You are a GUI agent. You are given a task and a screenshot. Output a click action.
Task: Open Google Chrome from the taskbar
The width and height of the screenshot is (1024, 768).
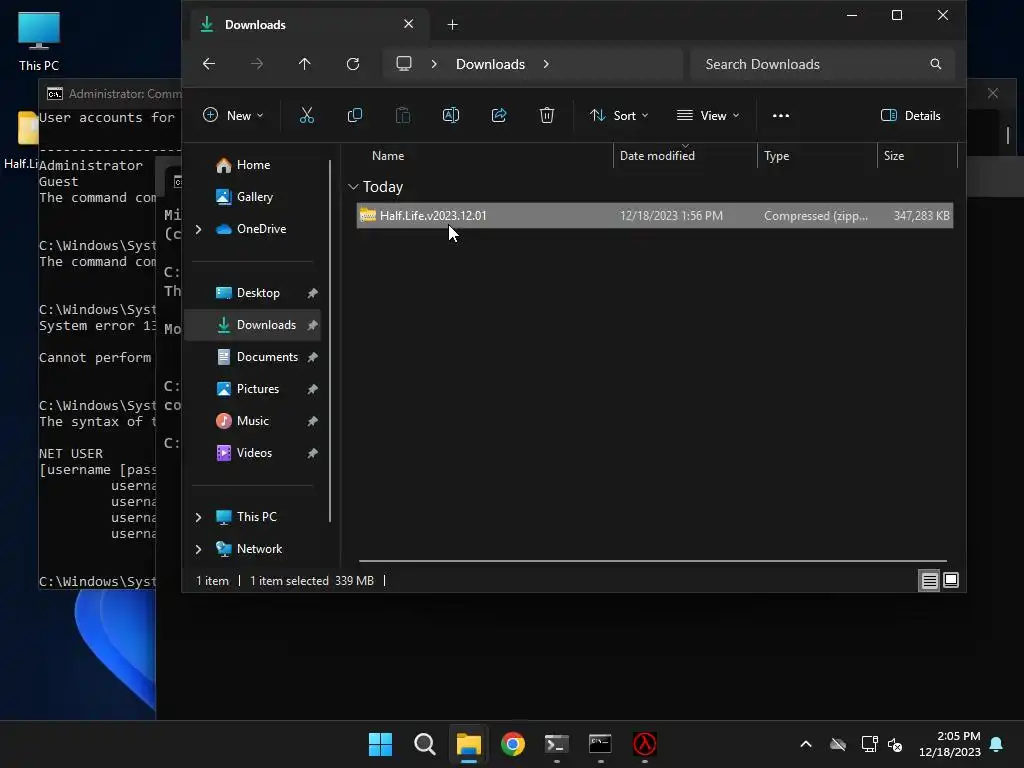[513, 744]
